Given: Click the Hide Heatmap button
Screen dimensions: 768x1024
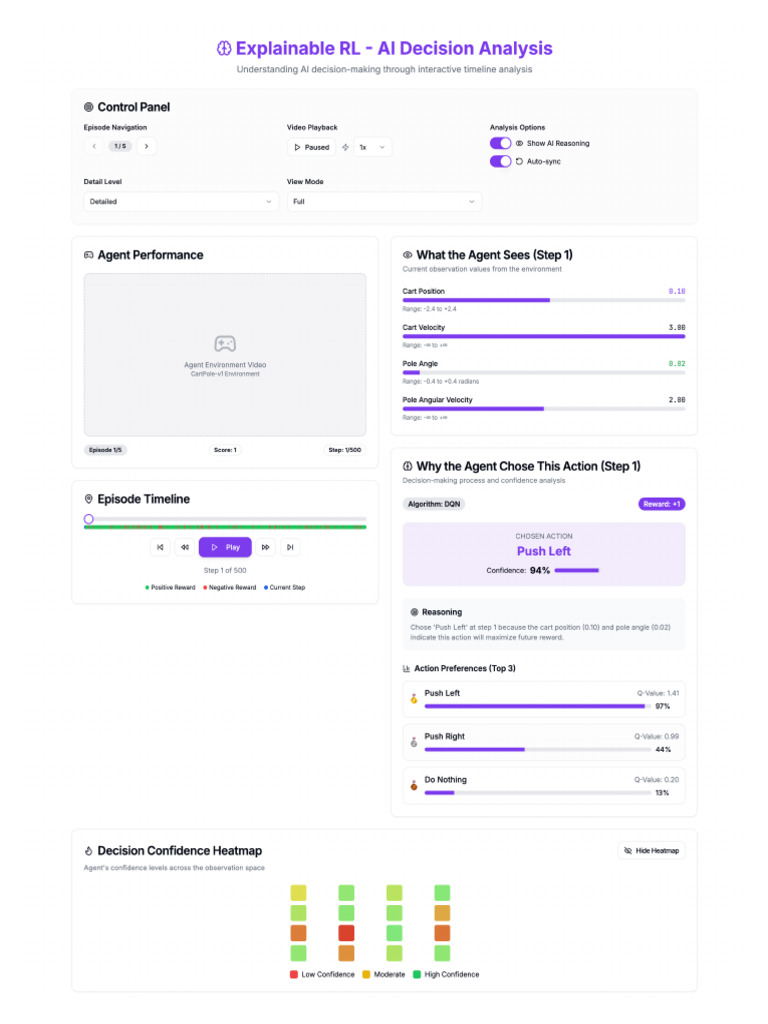Looking at the screenshot, I should [651, 851].
